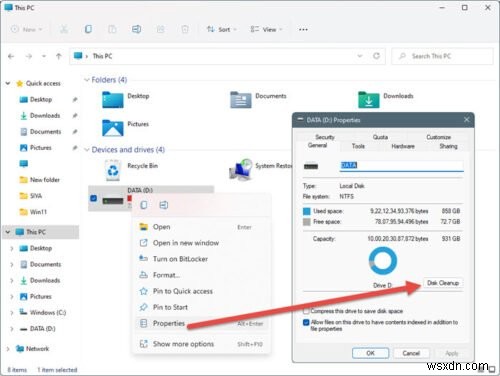Open the recent locations dropdown arrow

pyautogui.click(x=44, y=56)
